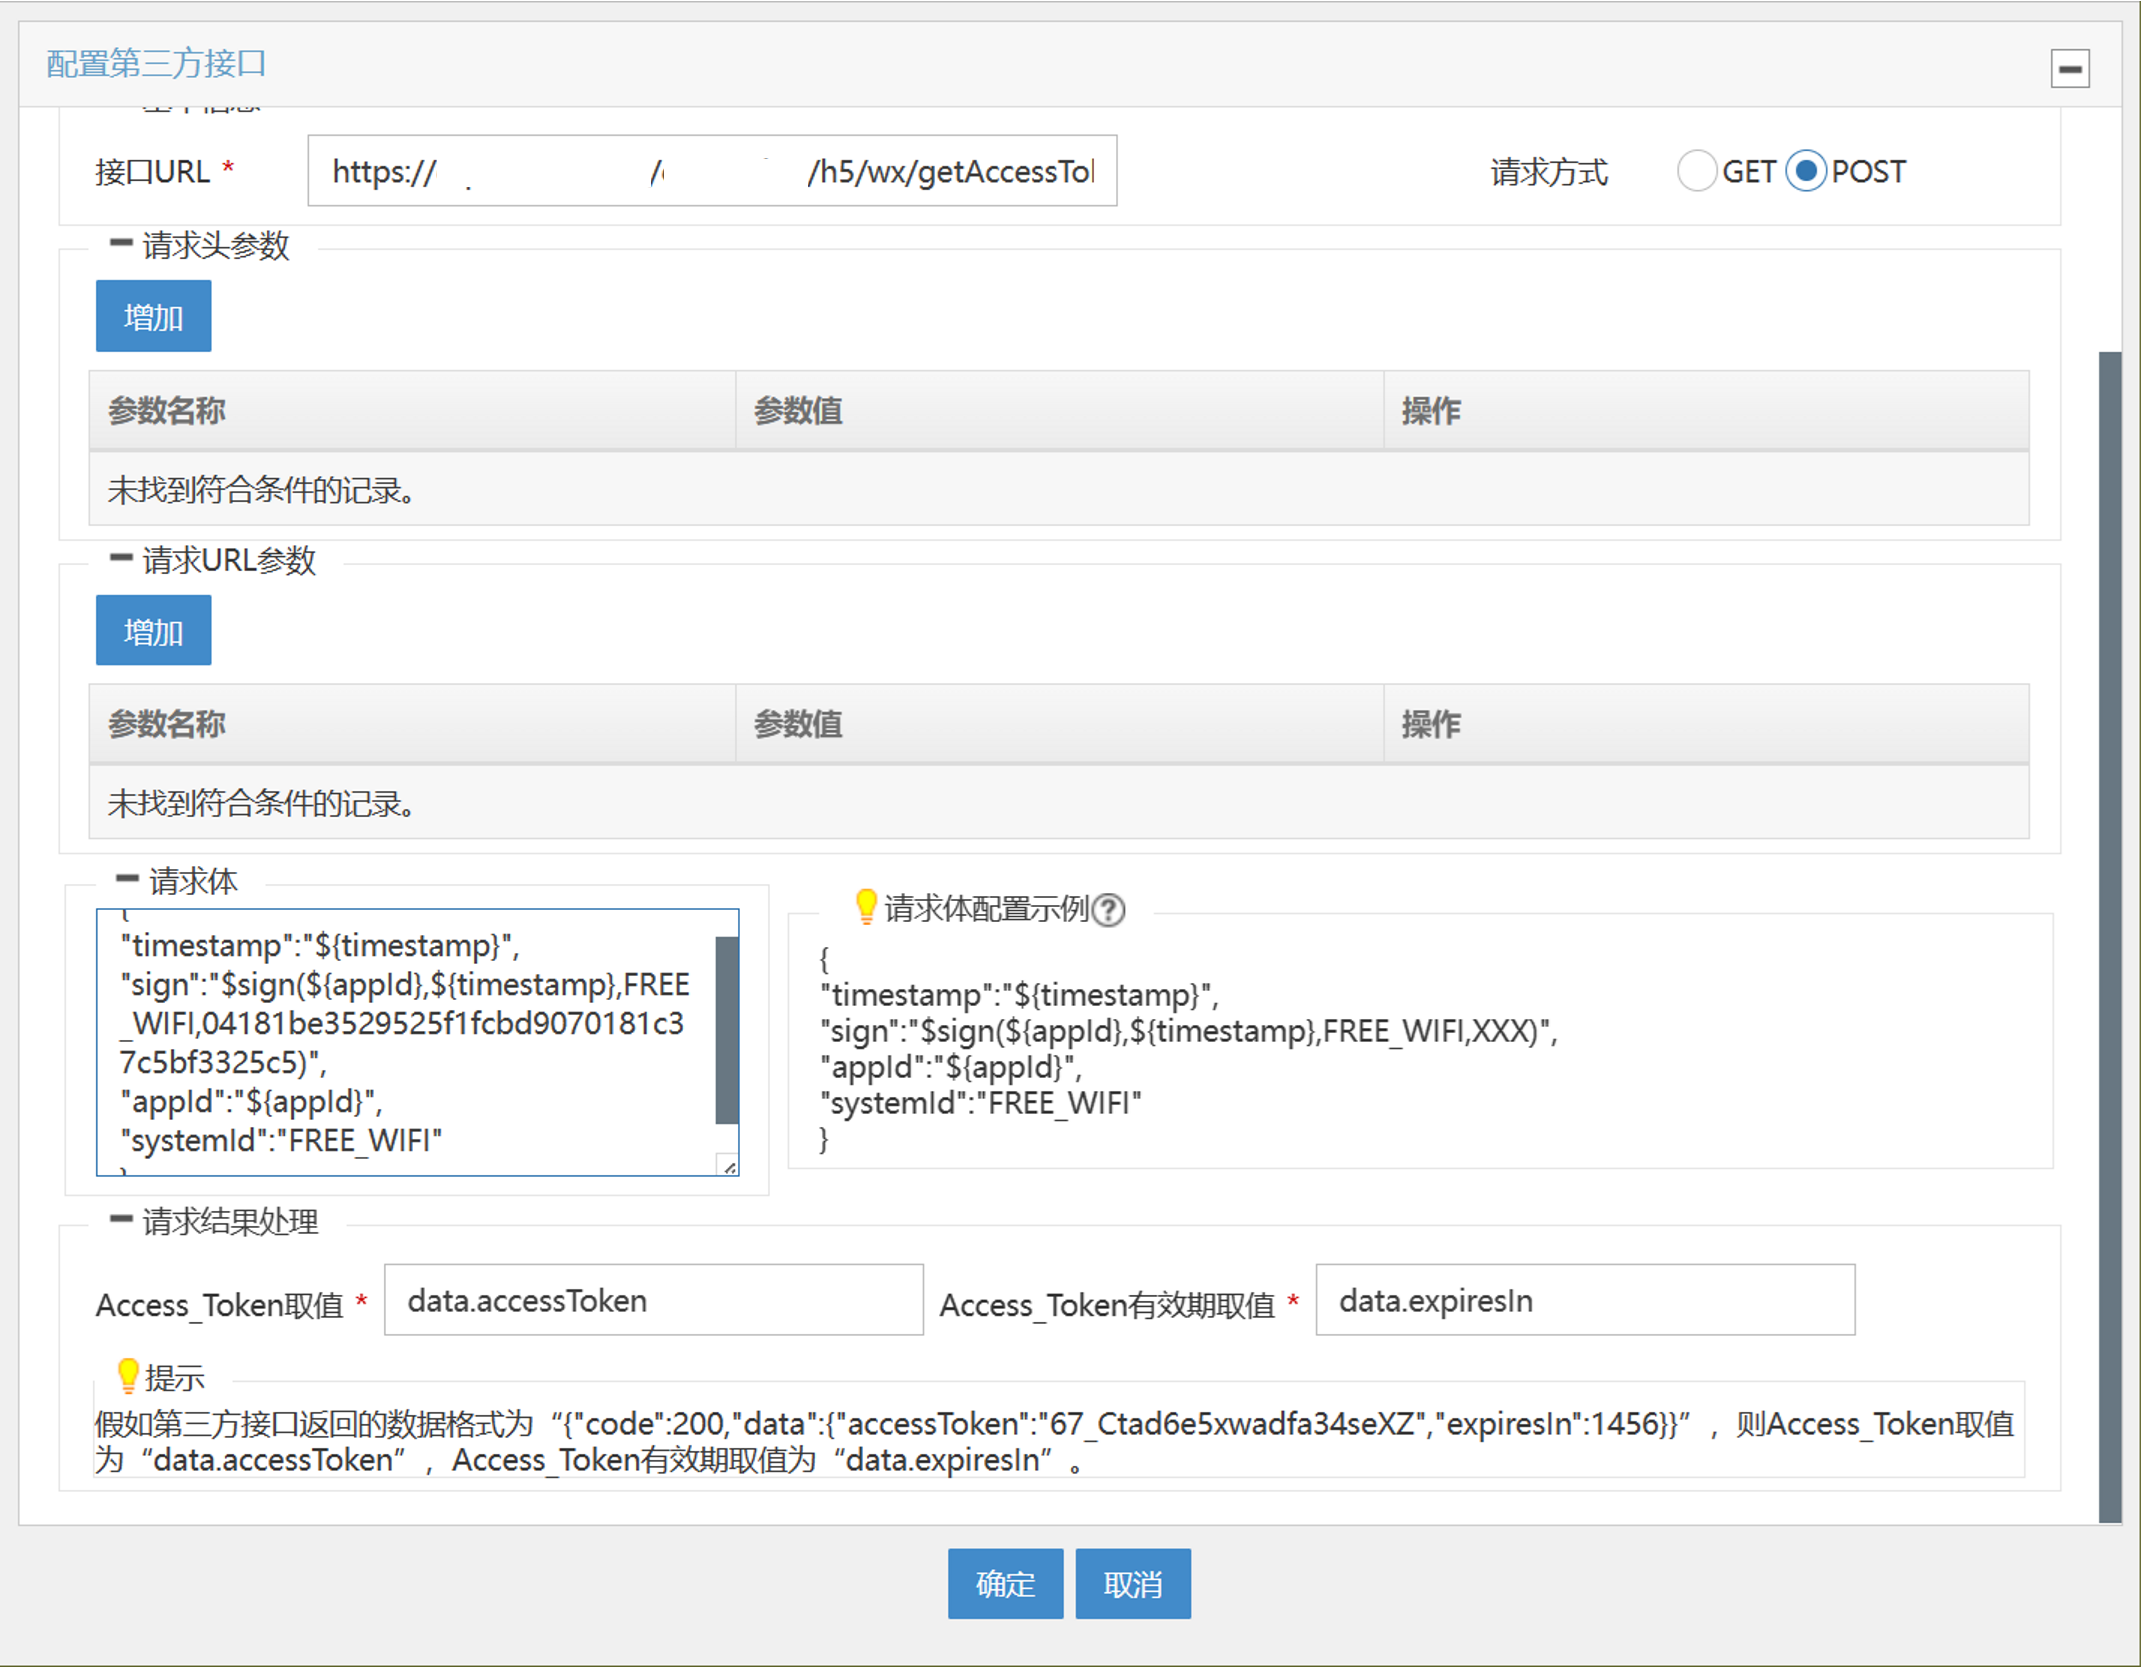This screenshot has height=1667, width=2141.
Task: Click the lightbulb icon beside 提示
Action: (x=127, y=1375)
